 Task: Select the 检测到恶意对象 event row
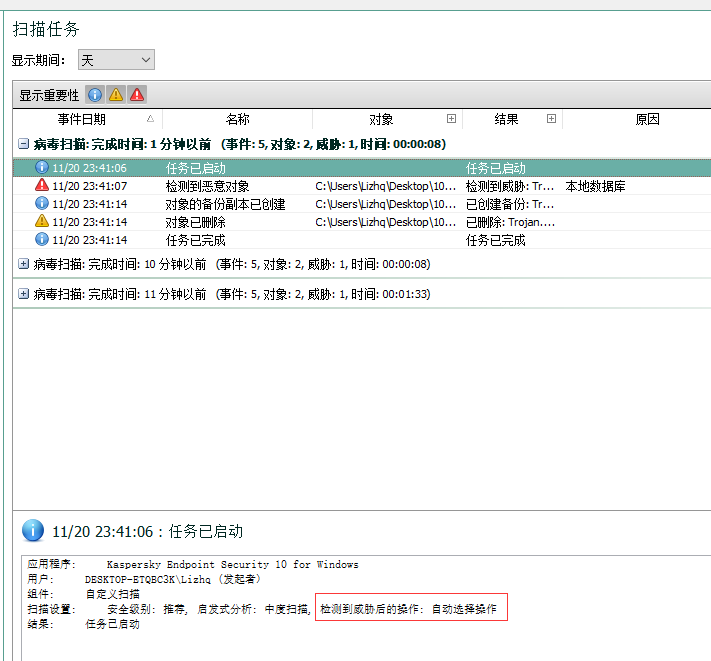pyautogui.click(x=208, y=186)
